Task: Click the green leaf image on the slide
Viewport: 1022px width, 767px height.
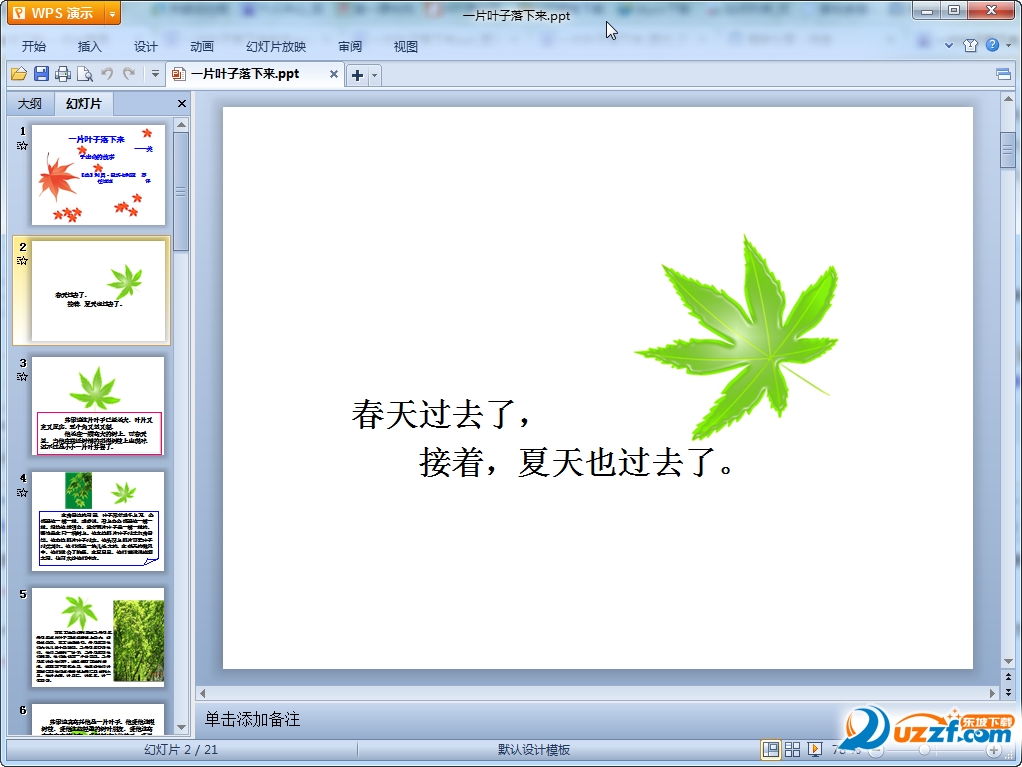Action: tap(736, 337)
